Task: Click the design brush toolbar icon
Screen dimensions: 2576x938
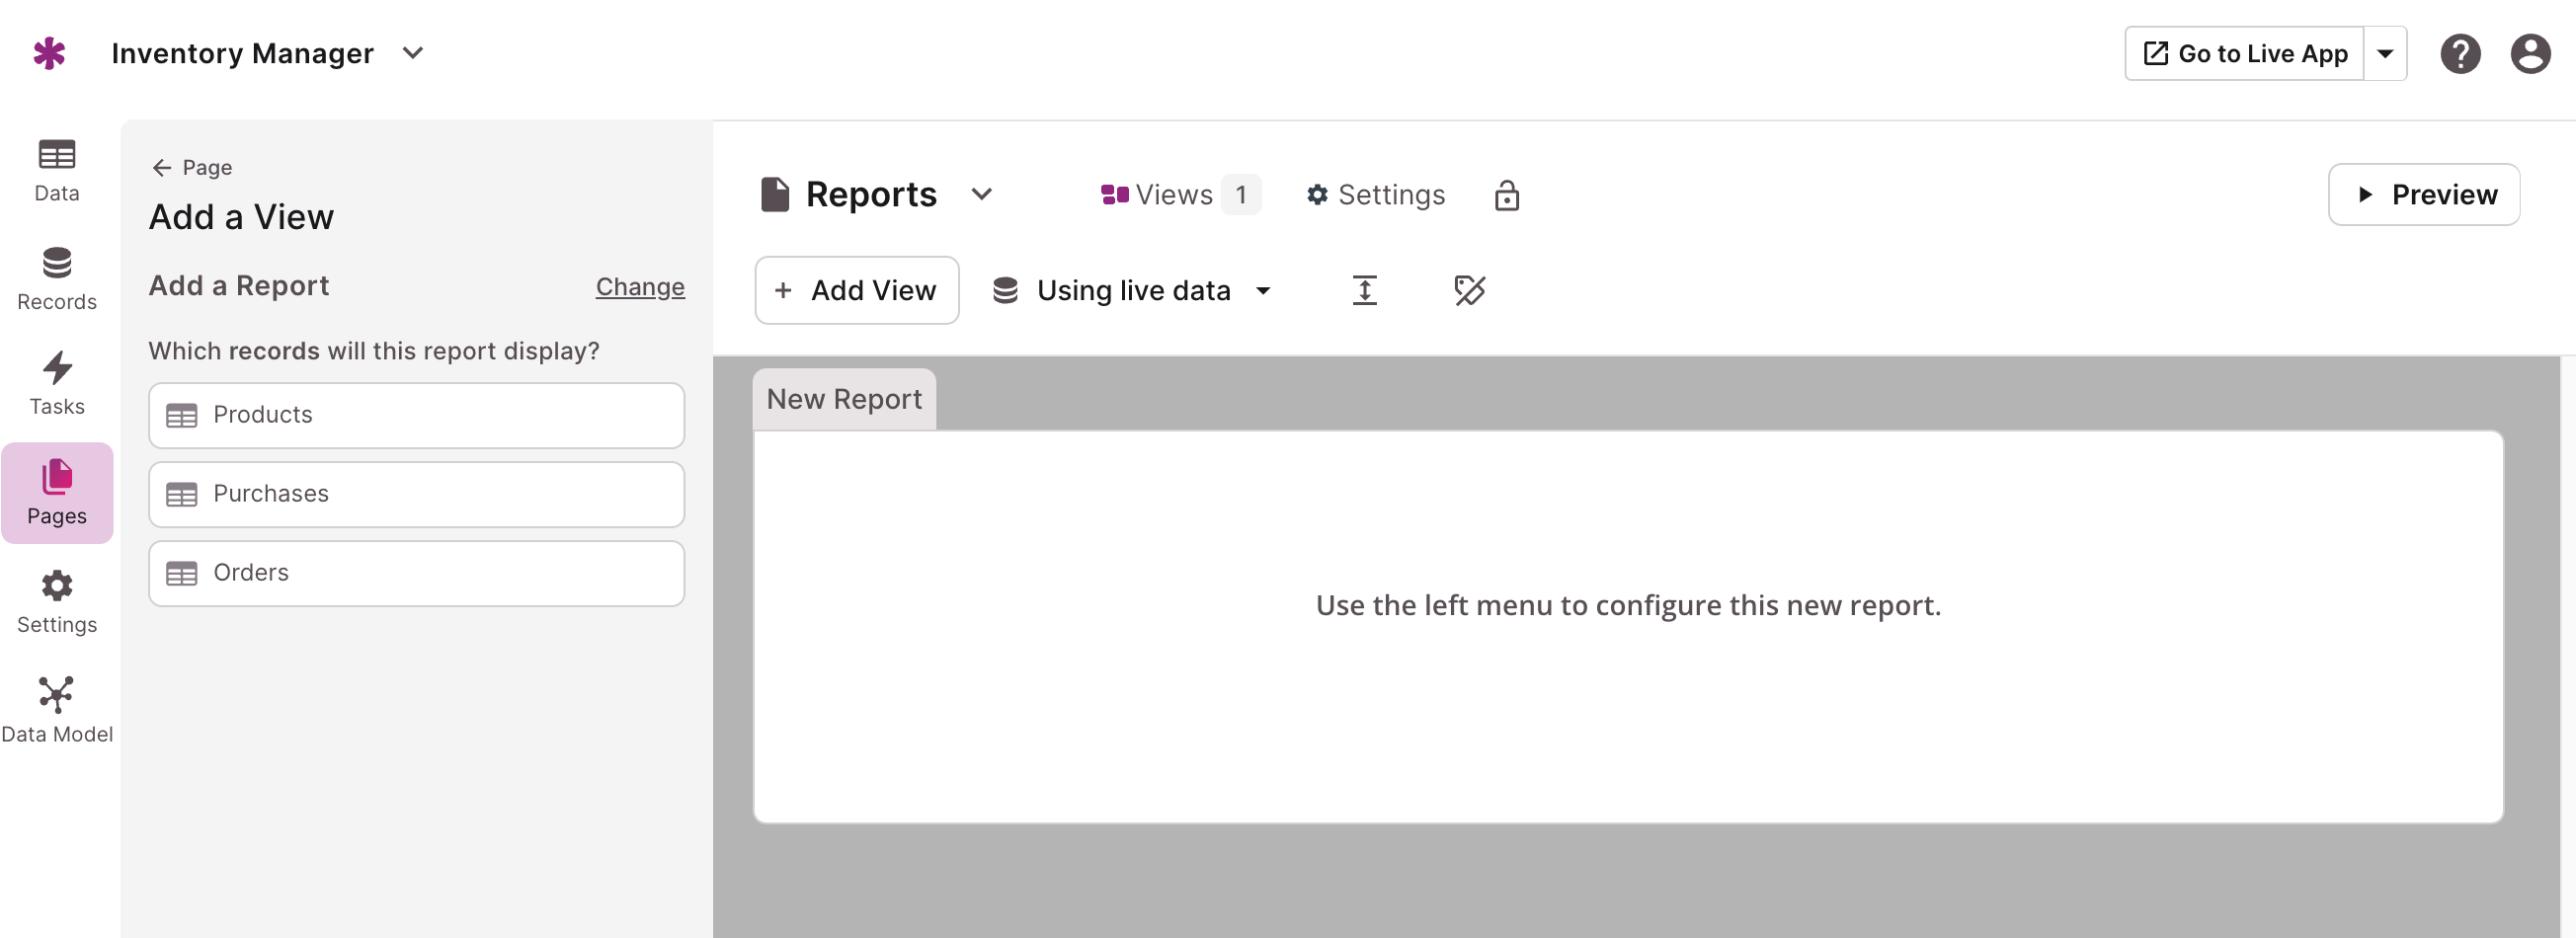Action: pos(1469,290)
